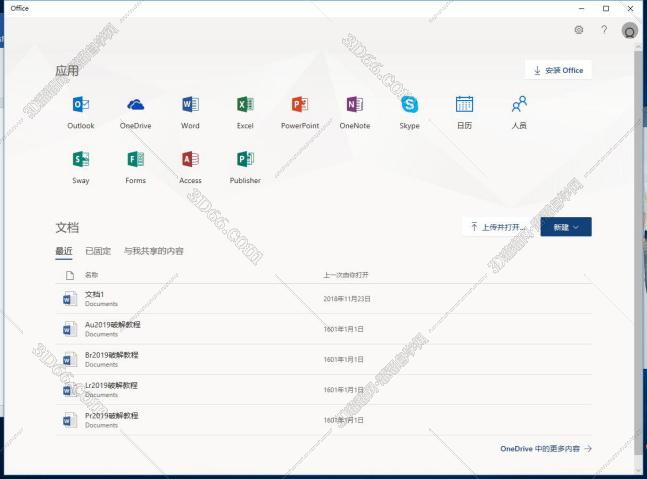Open the Outlook app
This screenshot has width=647, height=479.
[x=81, y=113]
